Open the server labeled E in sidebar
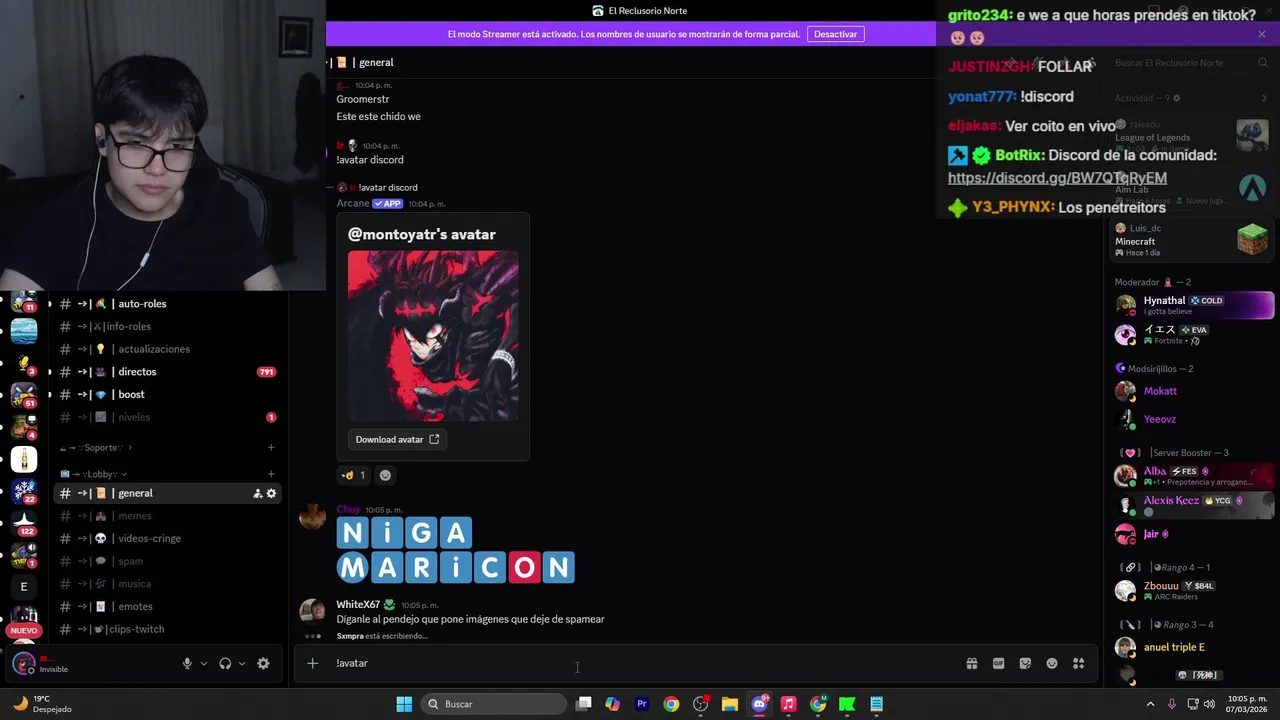1280x720 pixels. [x=24, y=587]
